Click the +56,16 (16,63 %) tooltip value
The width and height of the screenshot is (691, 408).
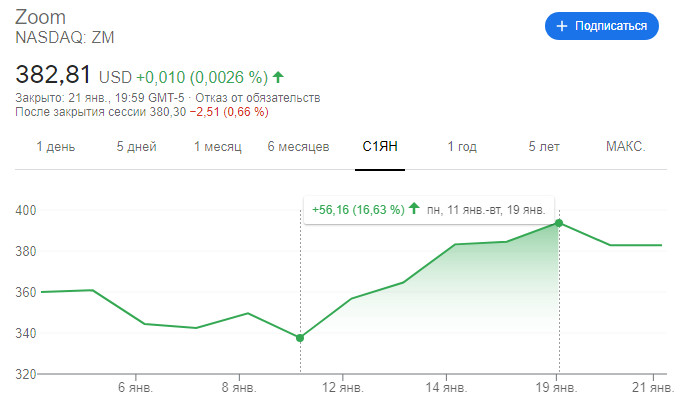click(357, 210)
